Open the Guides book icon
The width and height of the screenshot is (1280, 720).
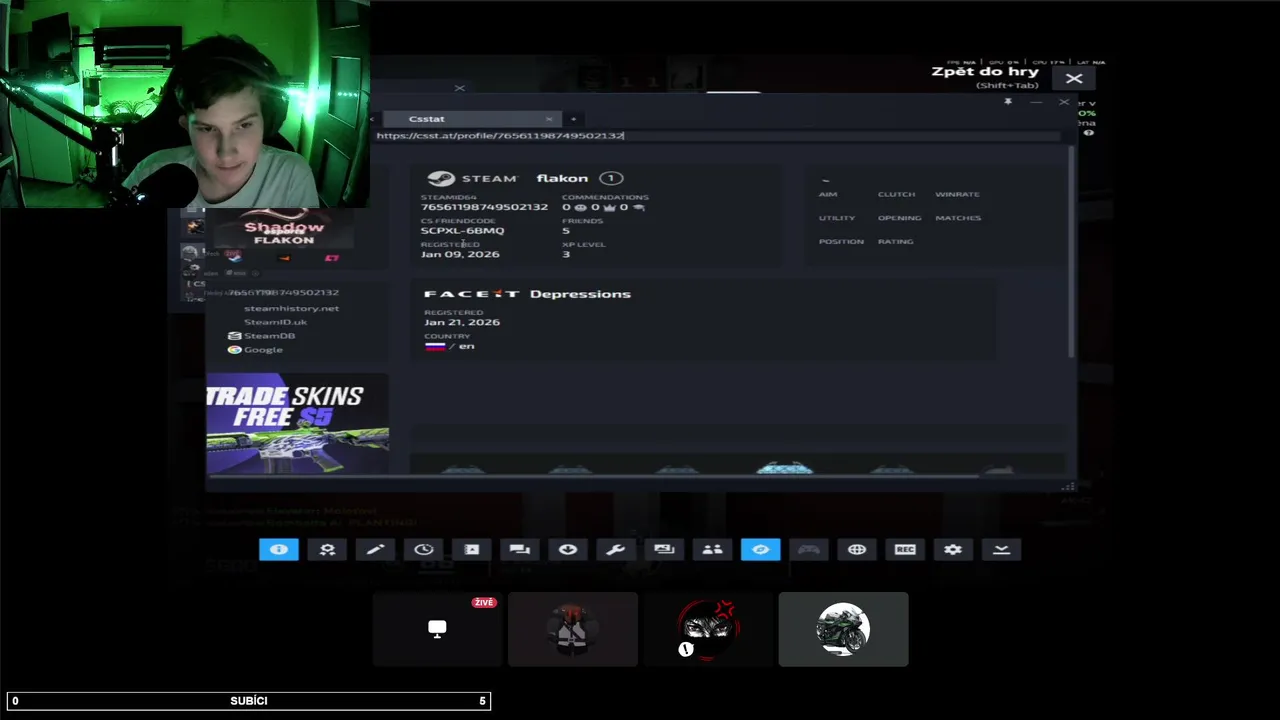coord(472,549)
